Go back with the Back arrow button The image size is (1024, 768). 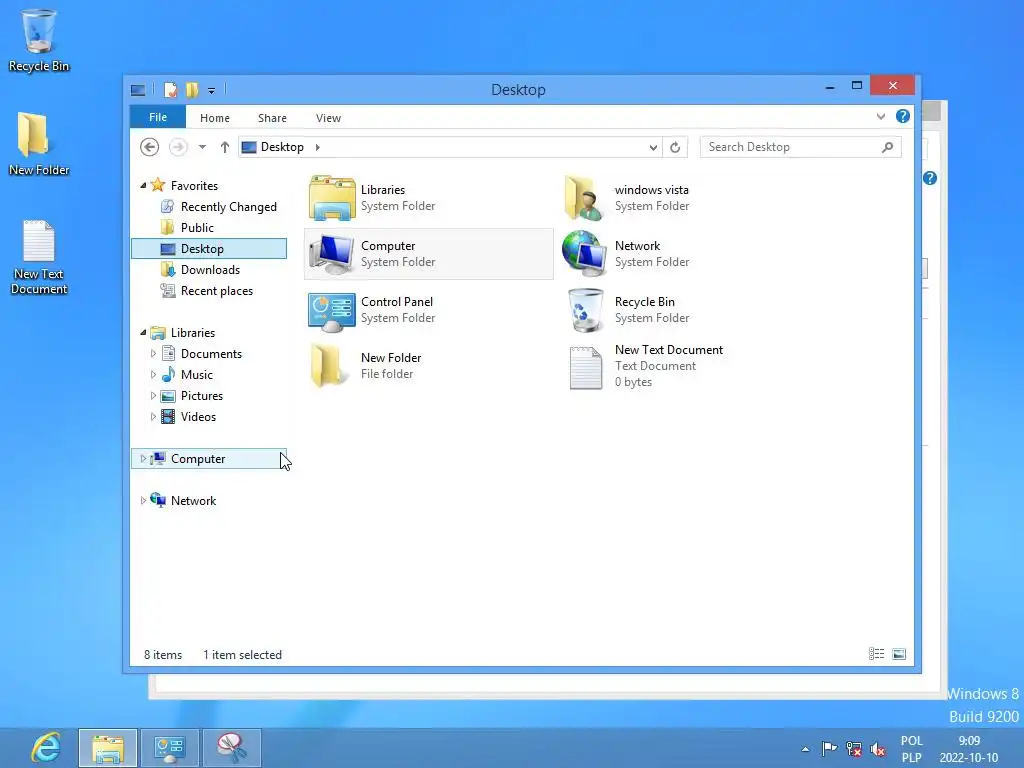coord(150,147)
